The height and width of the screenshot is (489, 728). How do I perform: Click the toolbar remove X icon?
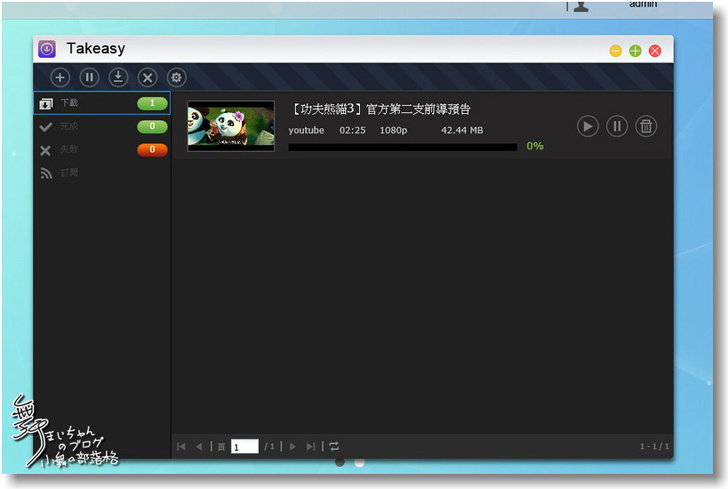click(147, 77)
